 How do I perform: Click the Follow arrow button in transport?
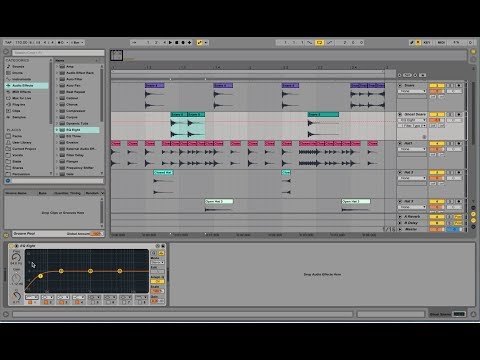[x=134, y=43]
